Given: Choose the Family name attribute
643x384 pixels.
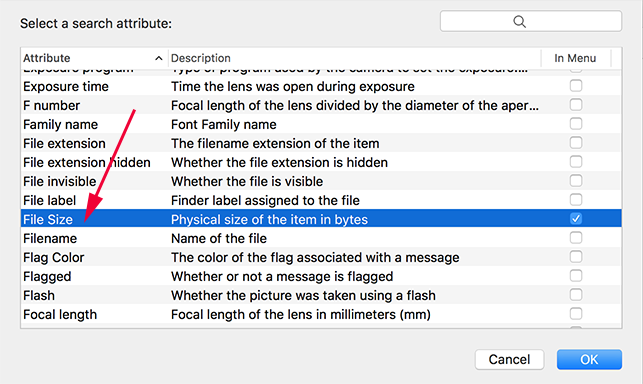Looking at the screenshot, I should tap(60, 124).
